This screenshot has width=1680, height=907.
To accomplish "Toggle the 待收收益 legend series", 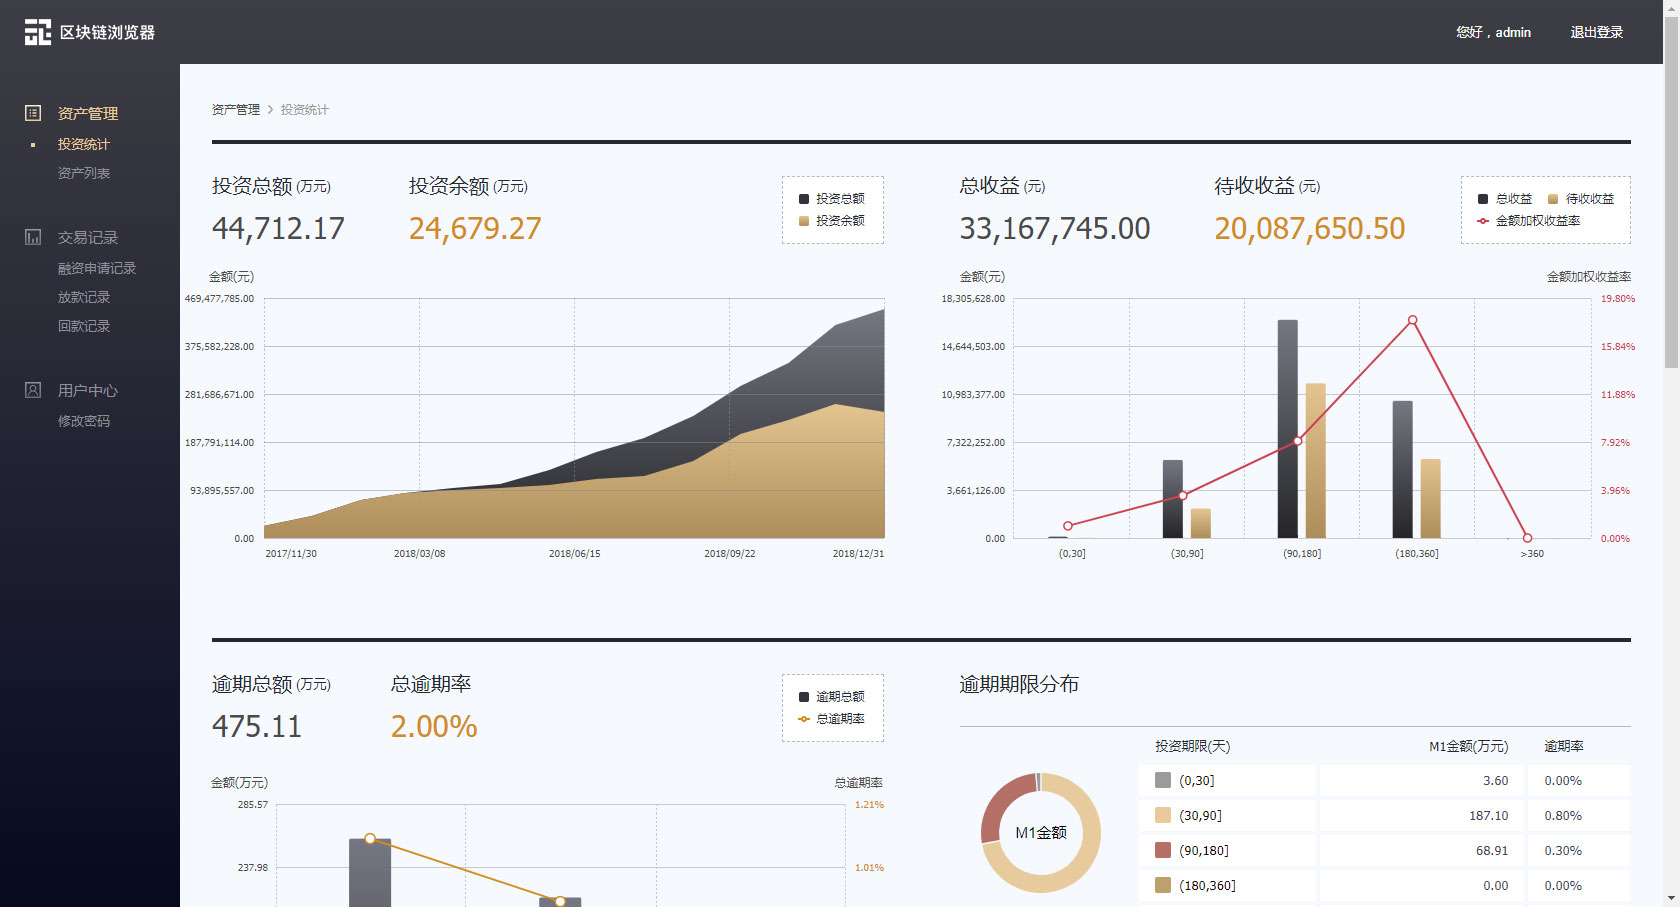I will (1581, 199).
